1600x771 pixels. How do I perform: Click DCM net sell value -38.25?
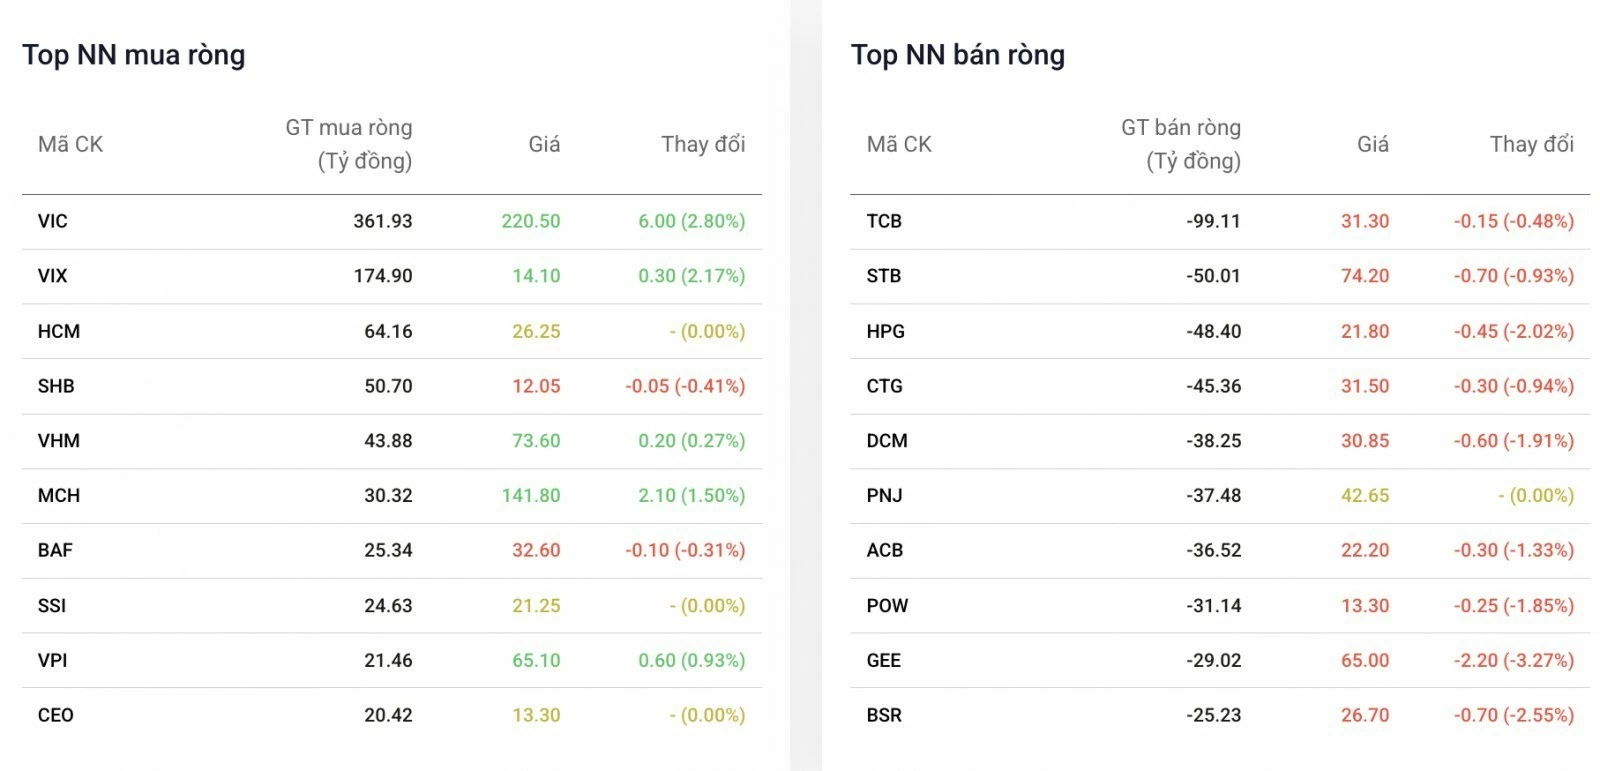pyautogui.click(x=1214, y=441)
